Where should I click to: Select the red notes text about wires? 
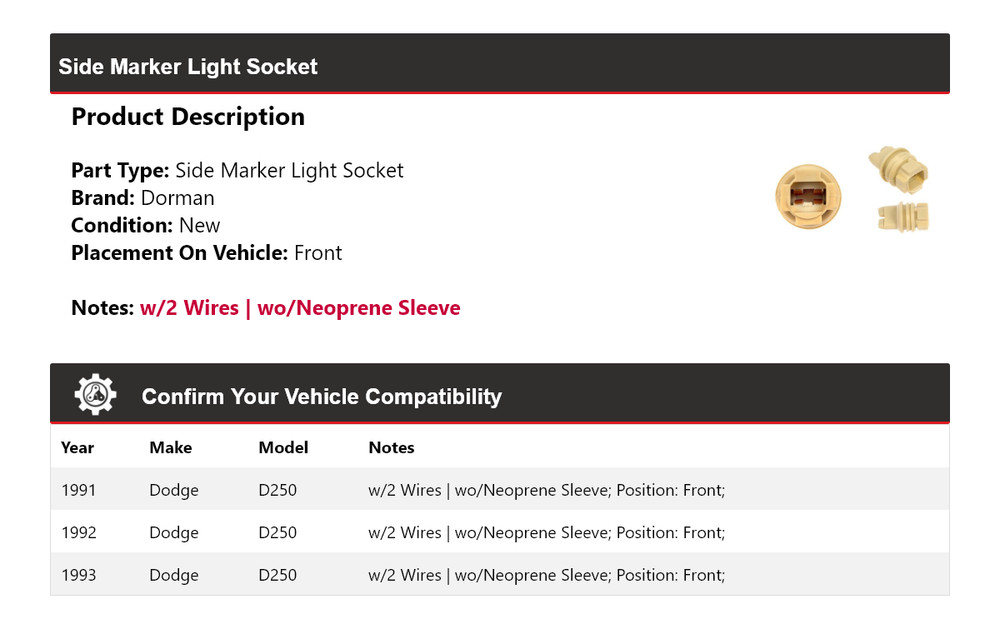pos(300,308)
